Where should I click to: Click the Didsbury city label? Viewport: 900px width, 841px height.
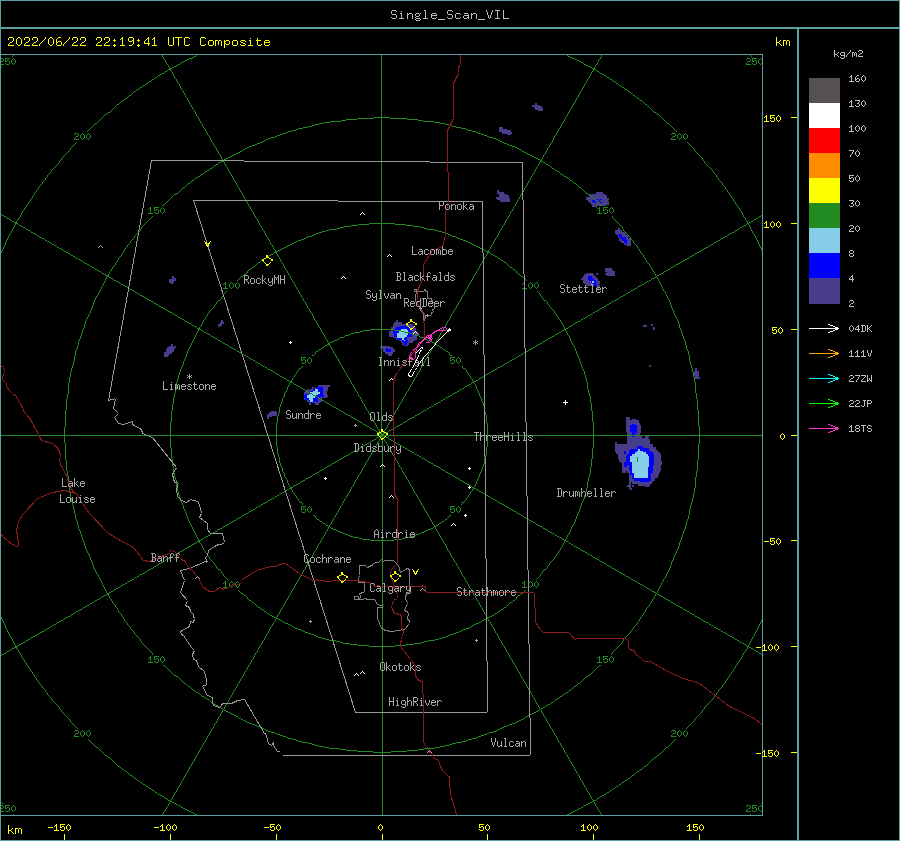[x=377, y=448]
